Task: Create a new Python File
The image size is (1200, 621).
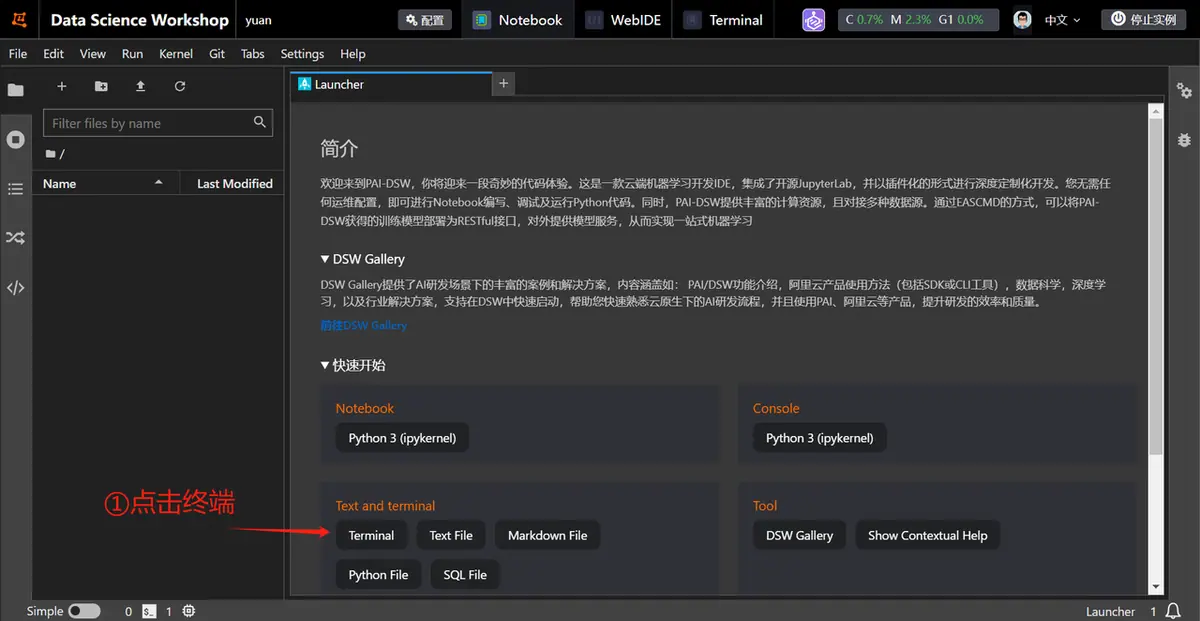Action: pos(378,575)
